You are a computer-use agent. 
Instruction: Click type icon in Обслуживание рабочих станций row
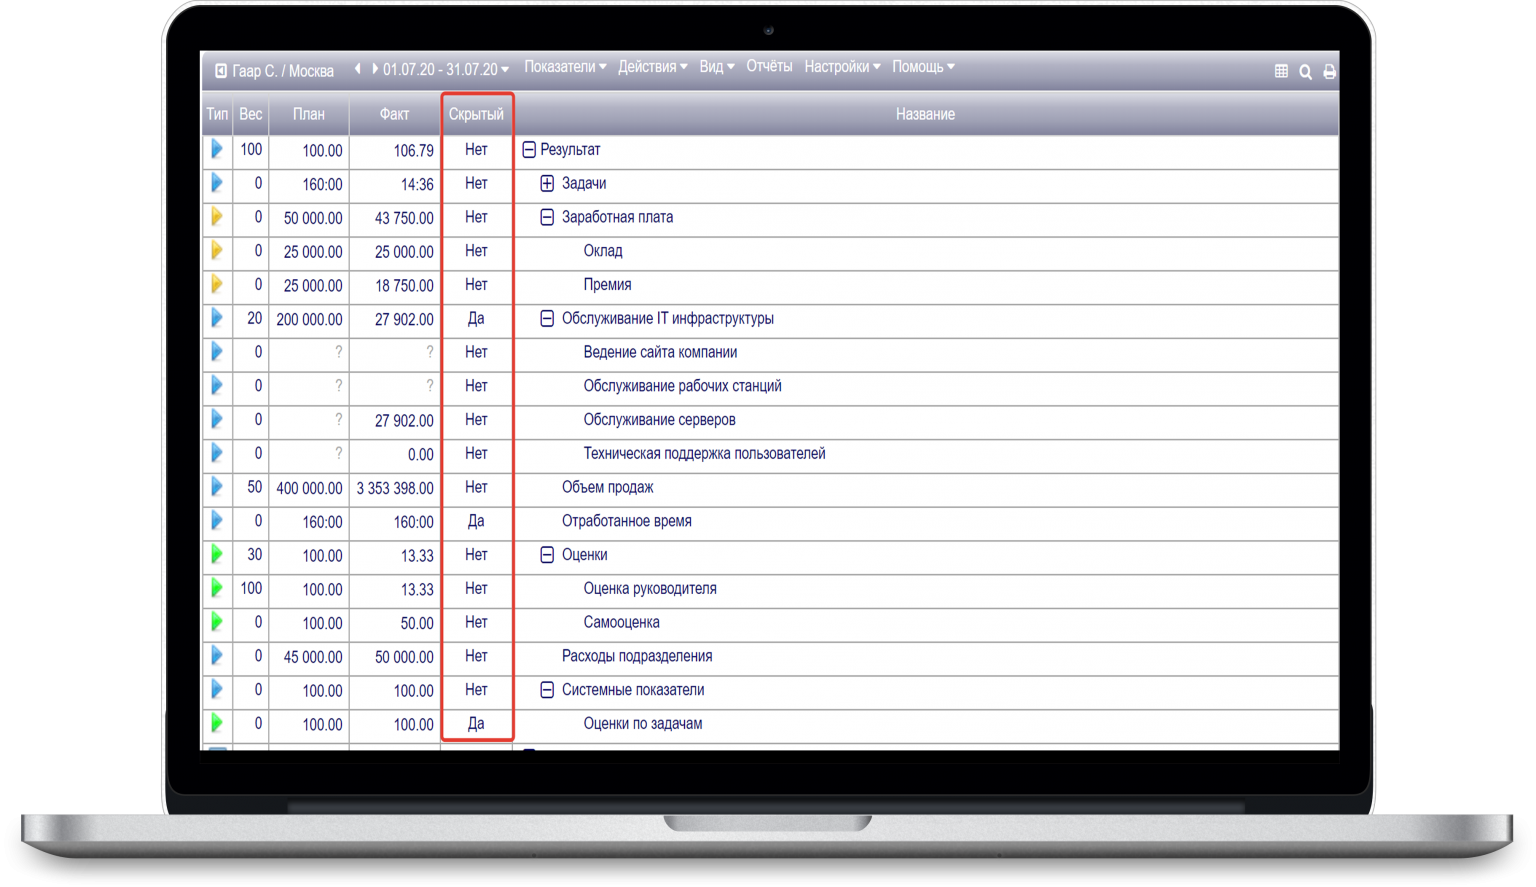point(217,386)
